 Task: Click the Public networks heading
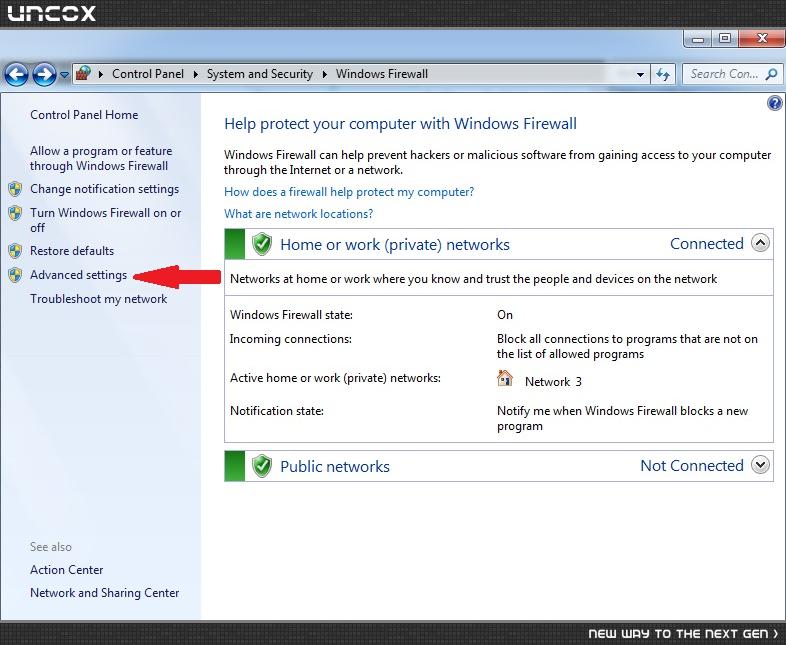(x=335, y=467)
